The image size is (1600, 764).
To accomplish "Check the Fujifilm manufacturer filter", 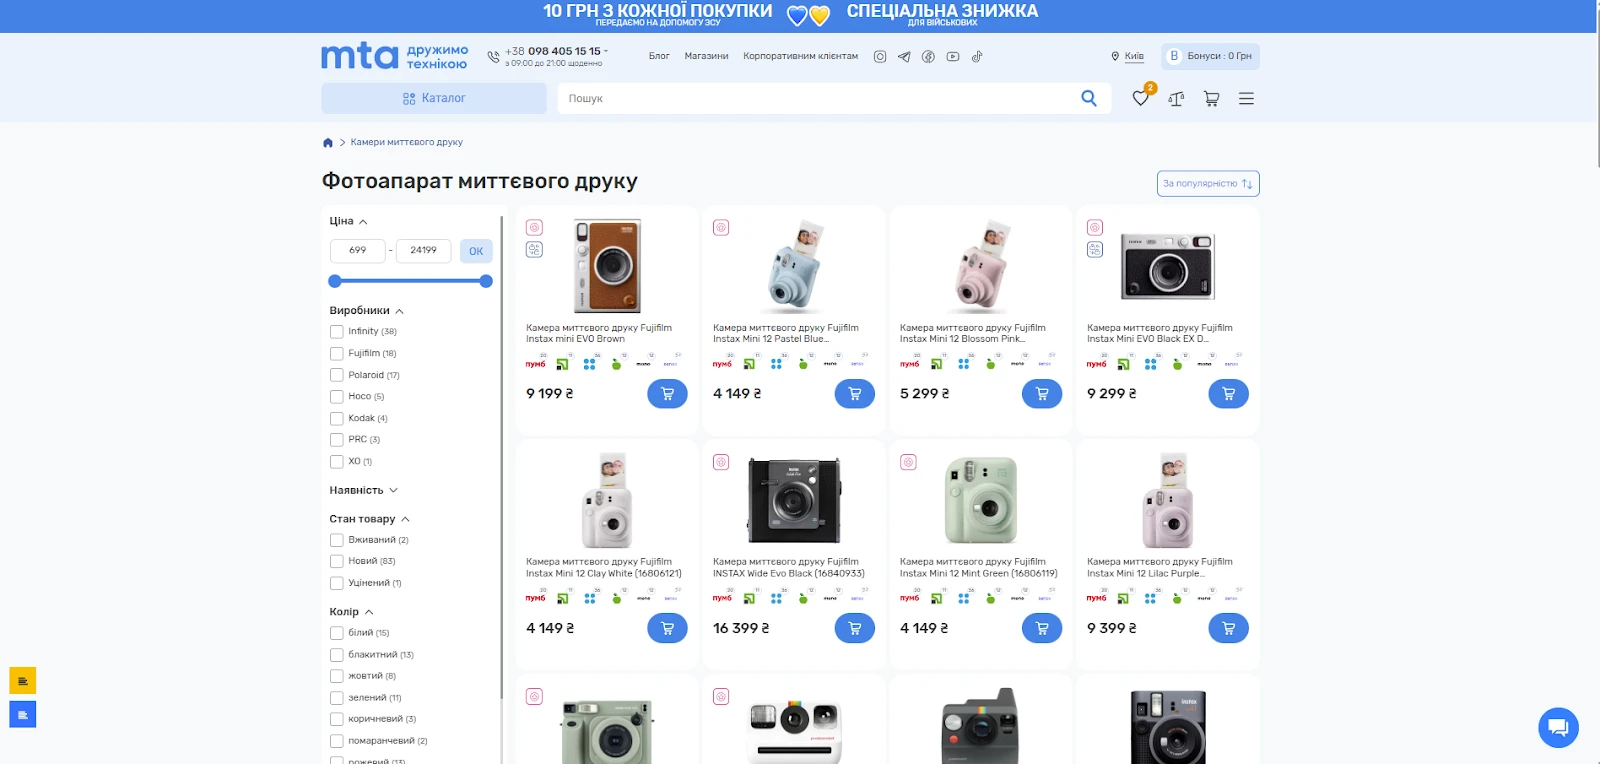I will tap(337, 354).
